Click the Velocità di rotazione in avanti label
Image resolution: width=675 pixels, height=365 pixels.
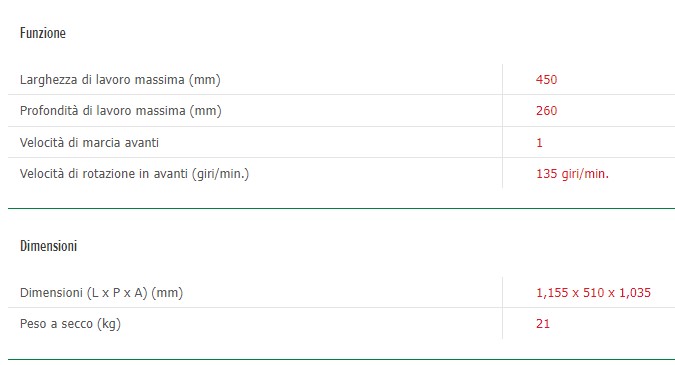134,173
